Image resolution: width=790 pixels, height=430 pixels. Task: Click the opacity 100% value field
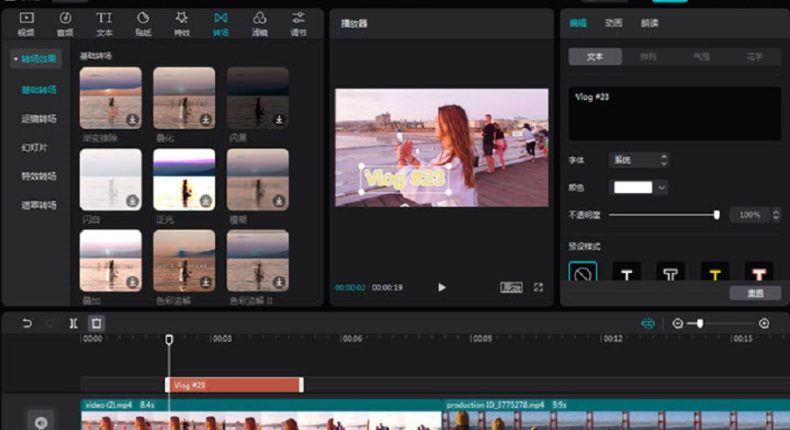[x=750, y=215]
